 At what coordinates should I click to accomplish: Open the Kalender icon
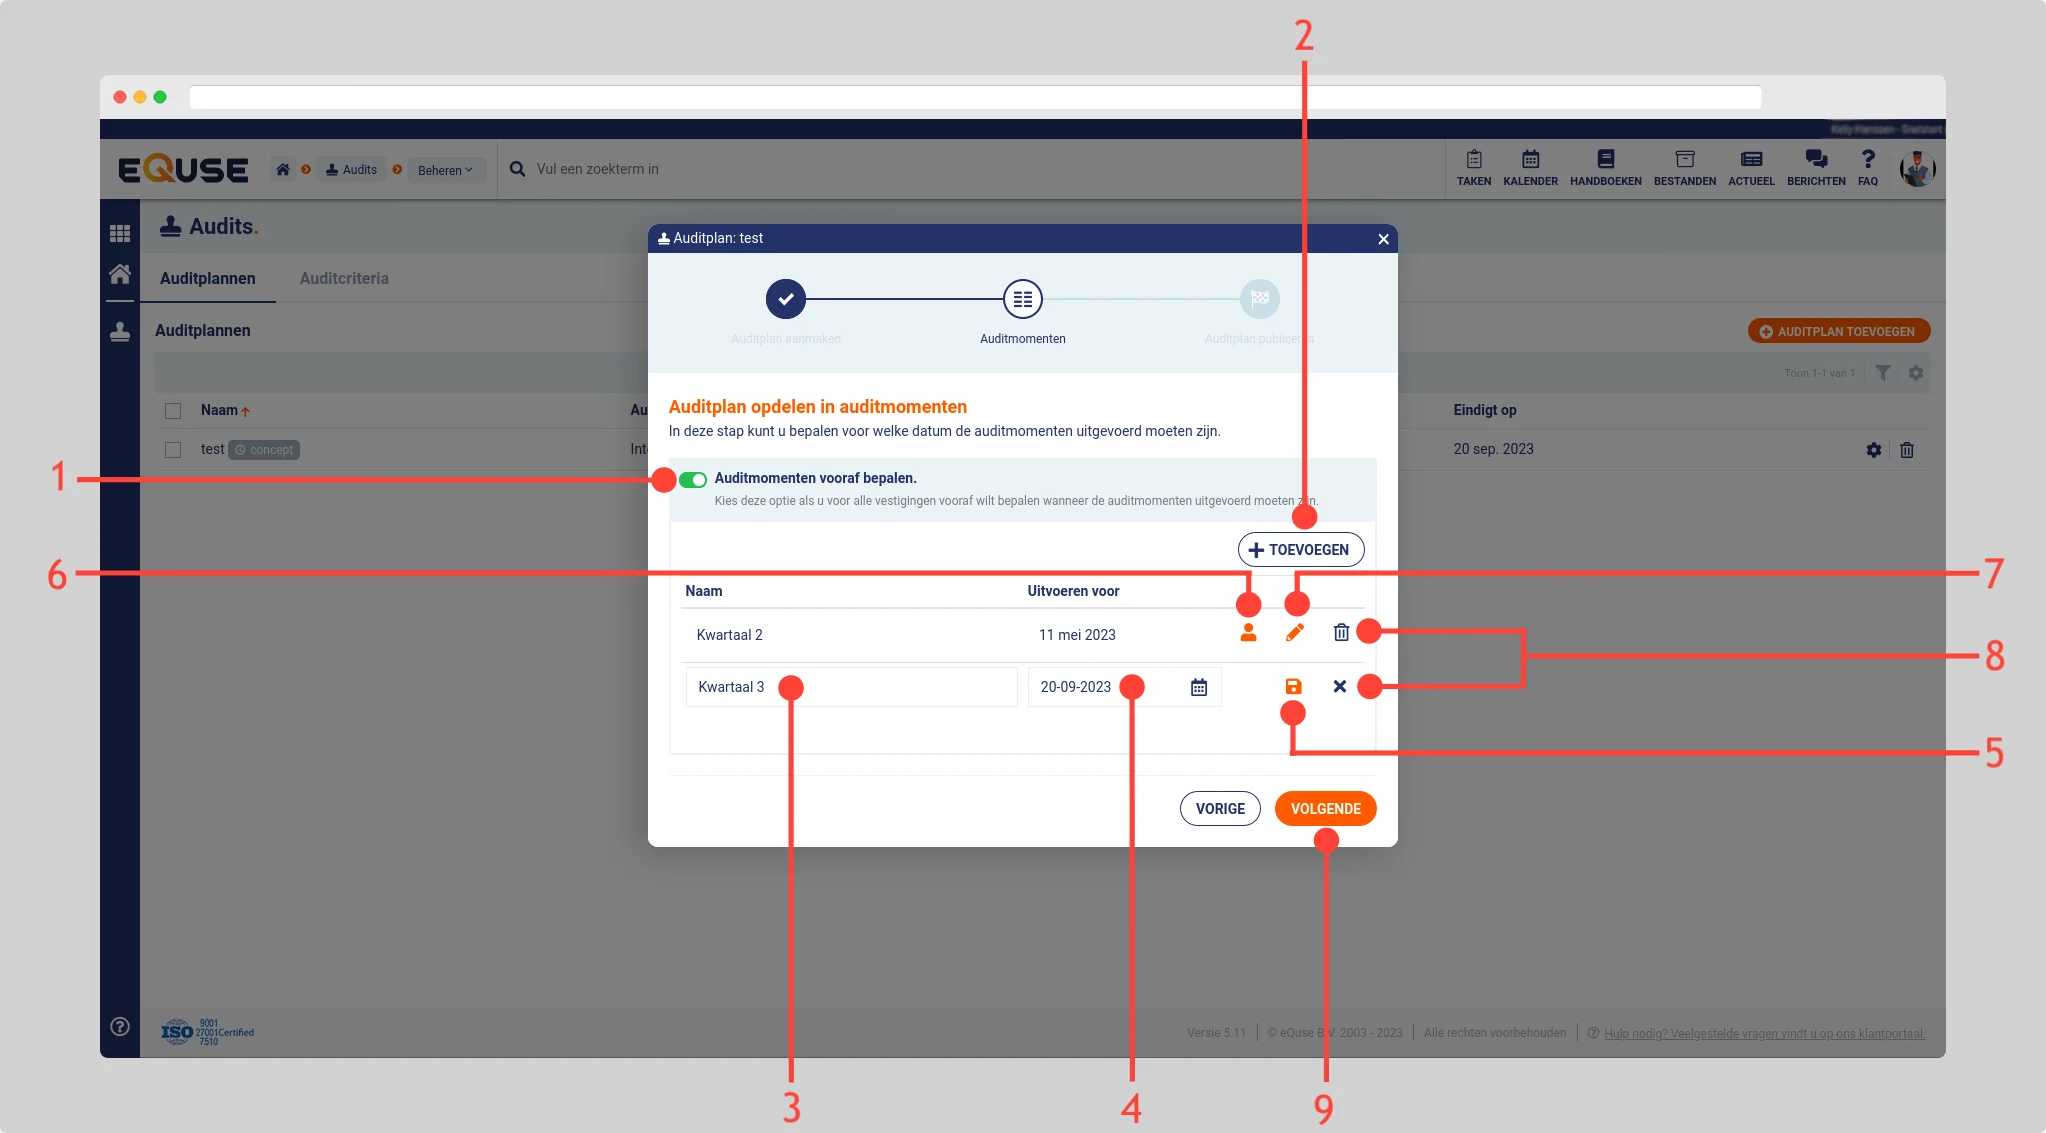[x=1530, y=168]
